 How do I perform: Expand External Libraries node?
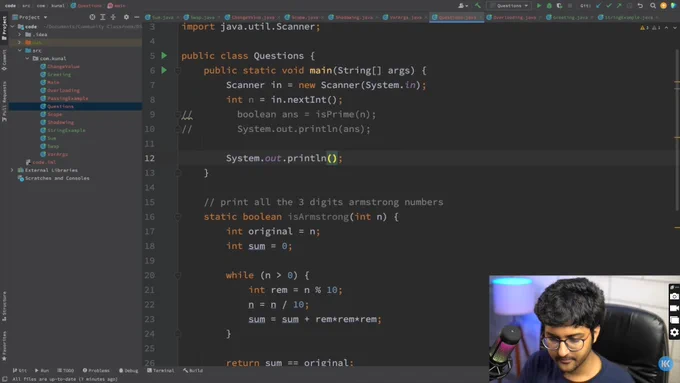(x=12, y=170)
